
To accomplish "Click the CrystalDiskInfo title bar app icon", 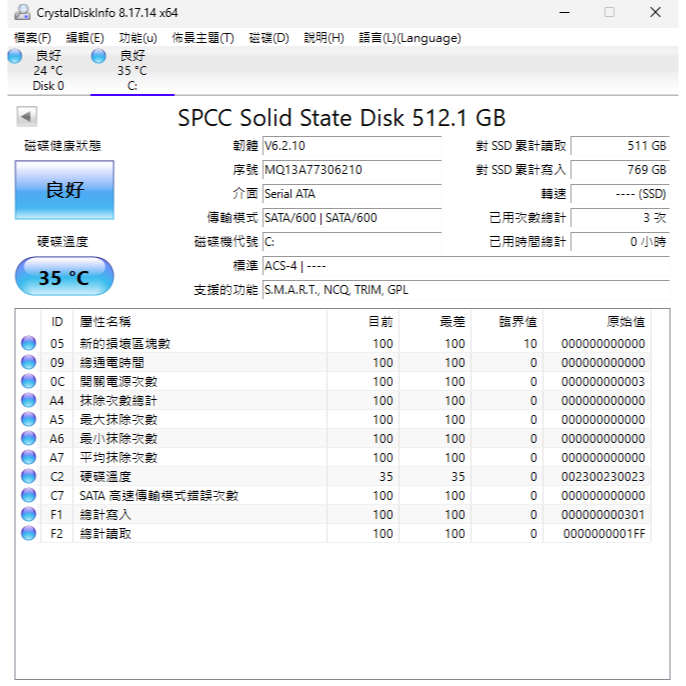I will tap(22, 12).
